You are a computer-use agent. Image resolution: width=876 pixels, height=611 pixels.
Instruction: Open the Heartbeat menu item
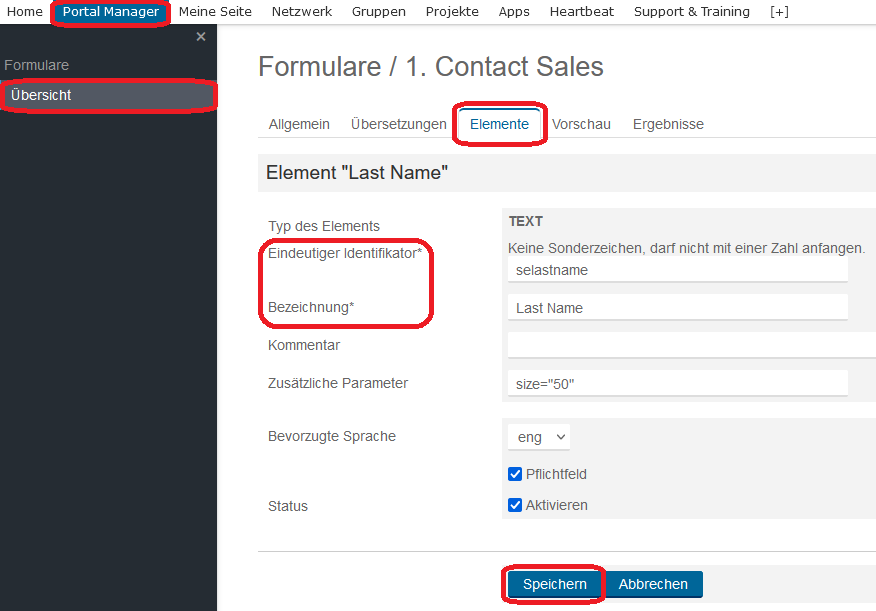click(582, 12)
